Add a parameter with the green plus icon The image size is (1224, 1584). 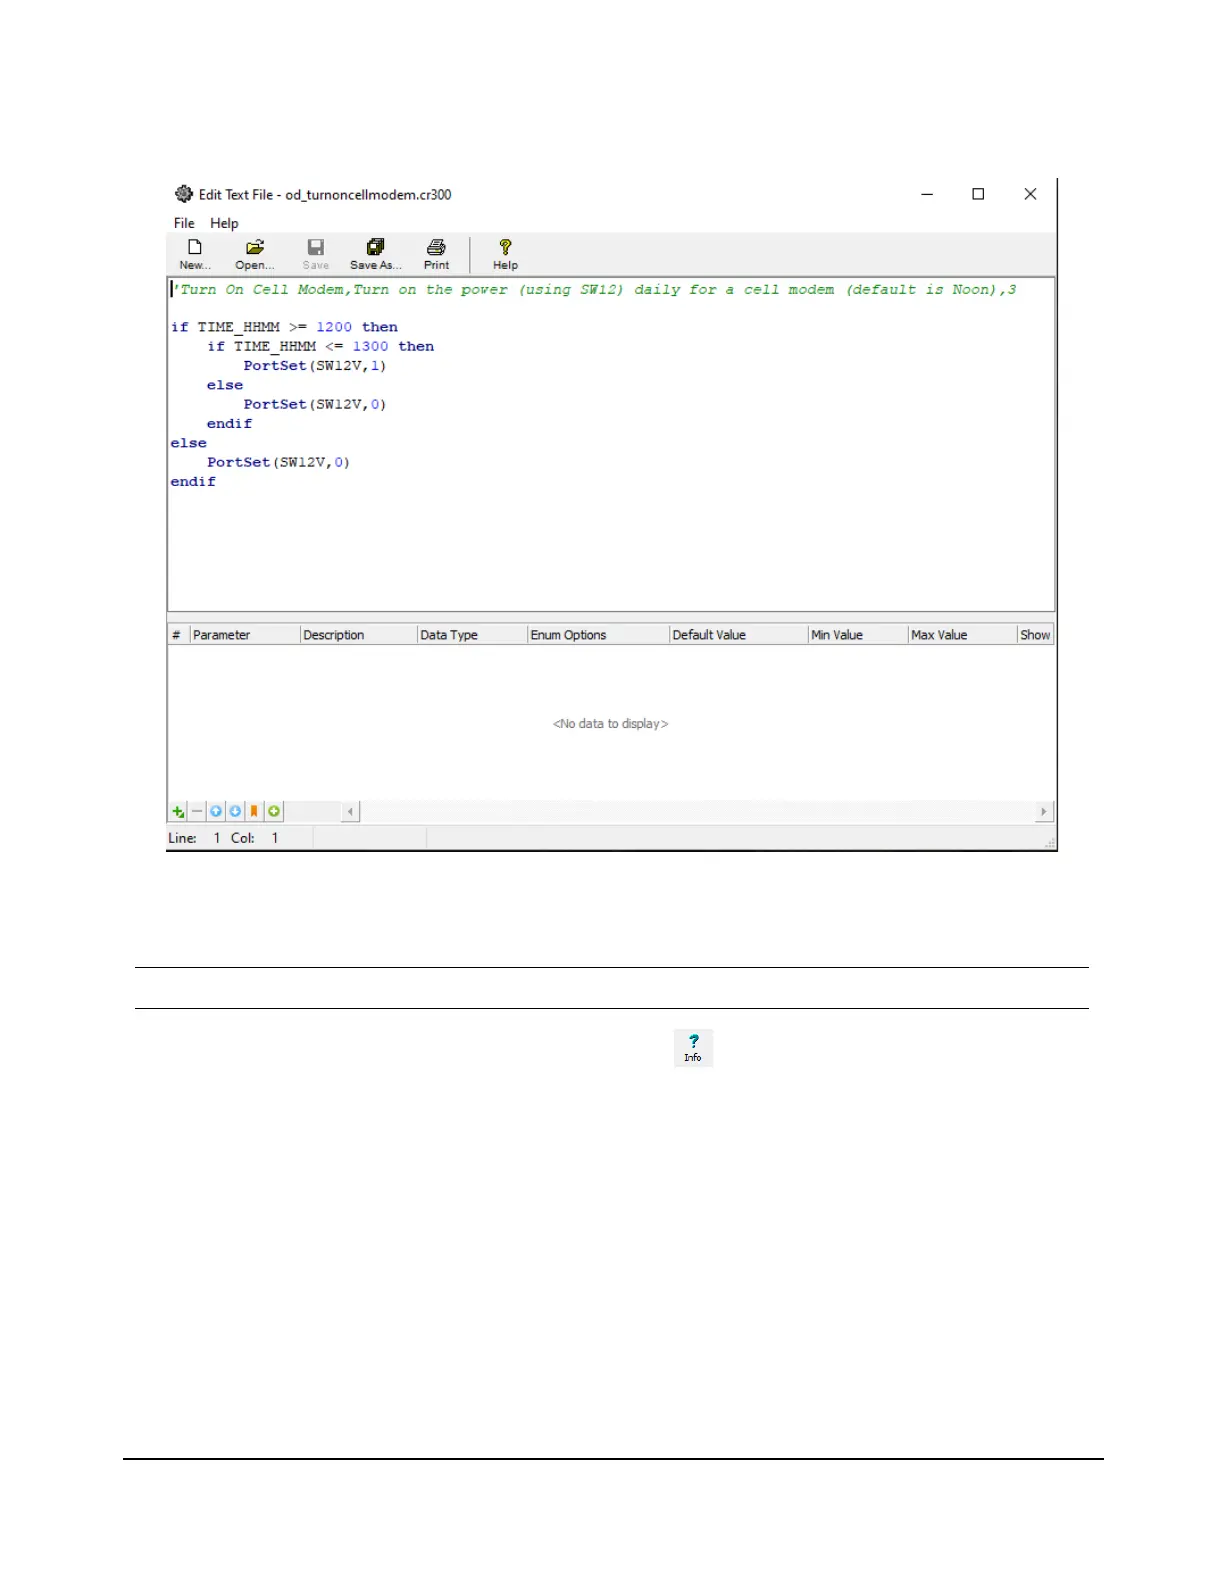178,812
